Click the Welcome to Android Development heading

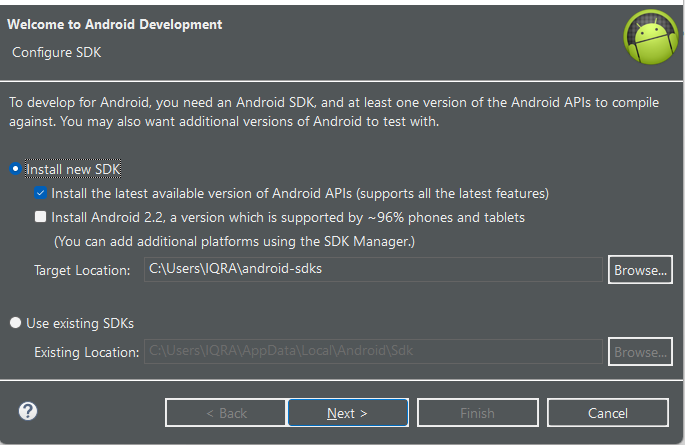pos(114,24)
